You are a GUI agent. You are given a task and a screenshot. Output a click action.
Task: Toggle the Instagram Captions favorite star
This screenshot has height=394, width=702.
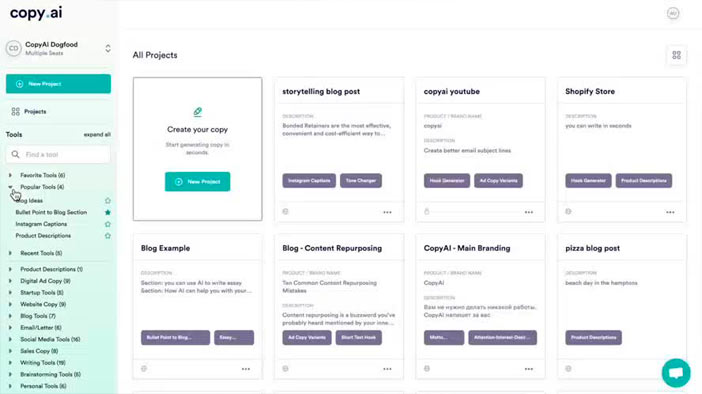point(107,224)
